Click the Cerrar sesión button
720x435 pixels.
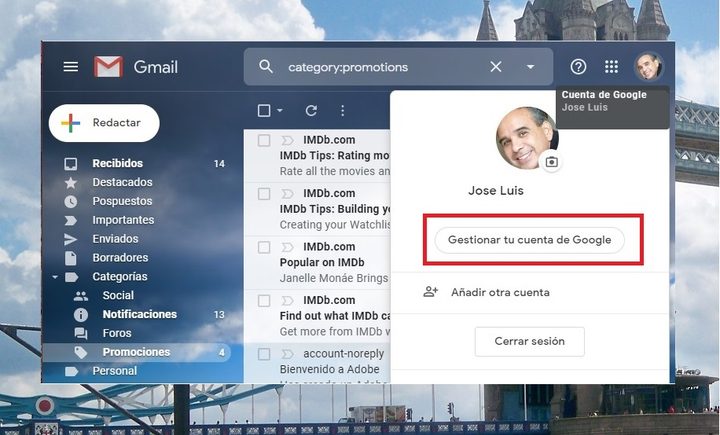(x=529, y=341)
